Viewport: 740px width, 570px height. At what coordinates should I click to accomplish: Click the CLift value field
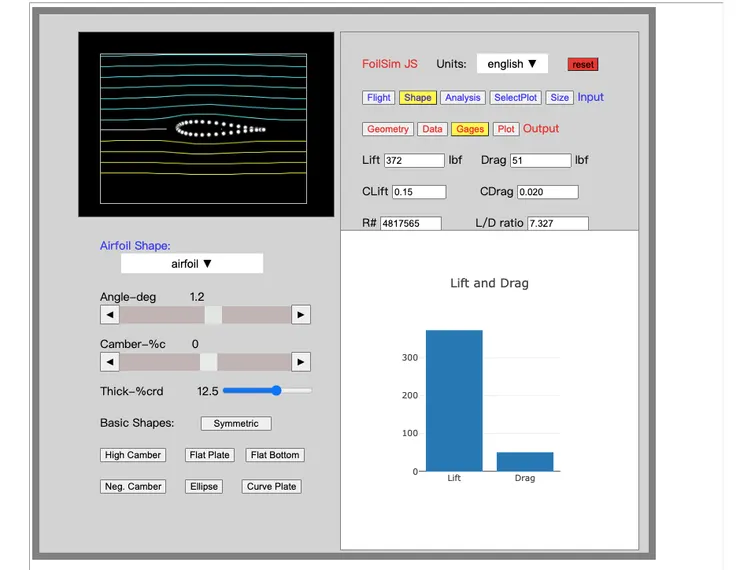pos(419,192)
